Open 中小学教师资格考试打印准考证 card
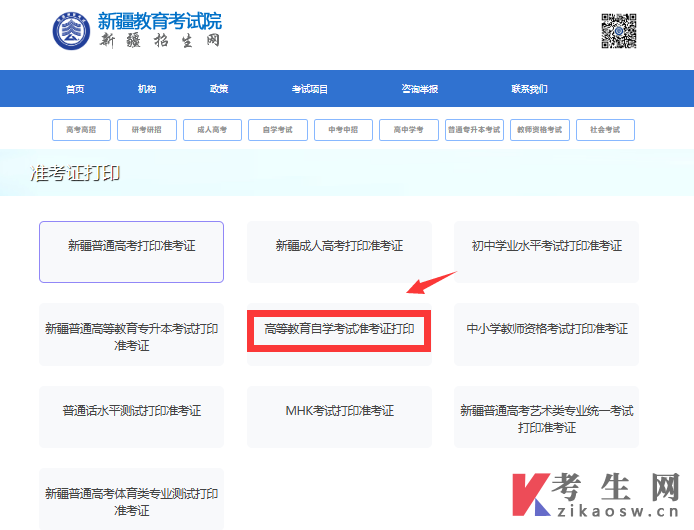This screenshot has width=694, height=530. 547,335
